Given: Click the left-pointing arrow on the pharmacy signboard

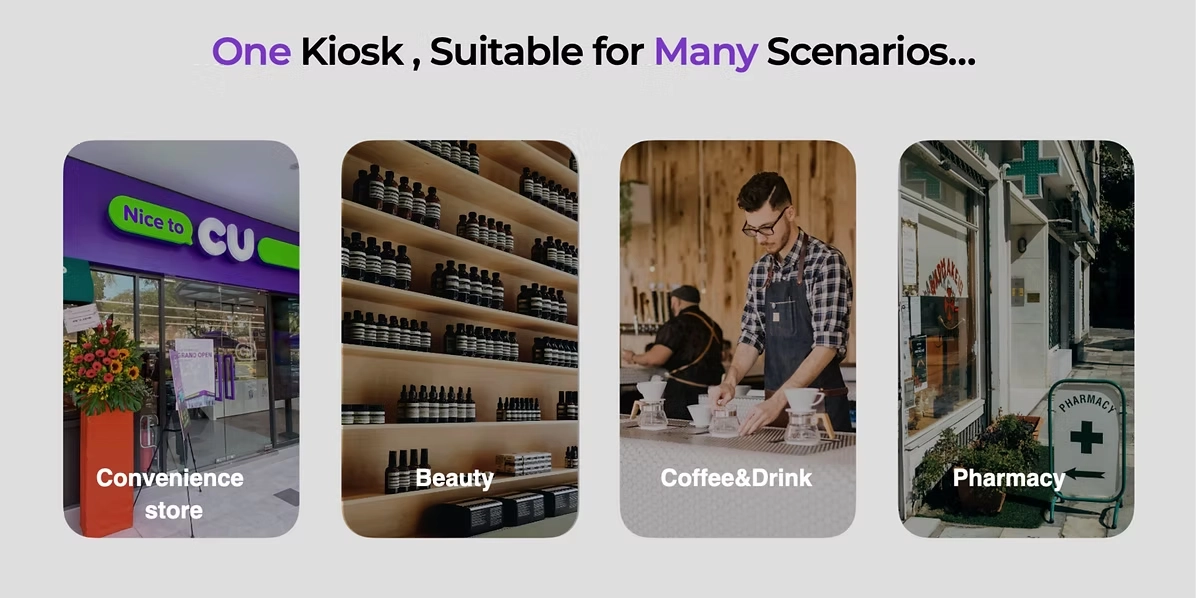Looking at the screenshot, I should [x=1085, y=474].
